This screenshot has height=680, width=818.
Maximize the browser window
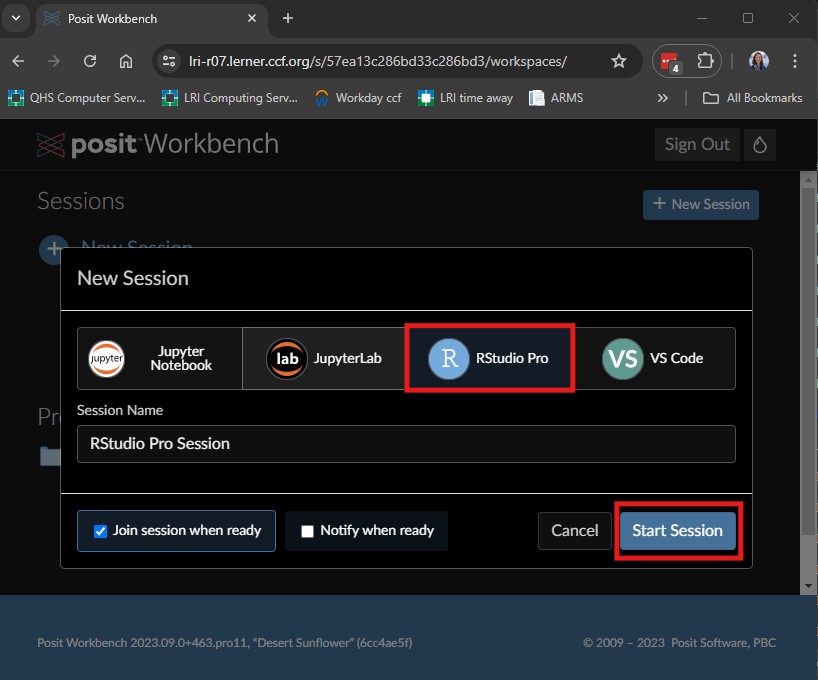pos(748,18)
